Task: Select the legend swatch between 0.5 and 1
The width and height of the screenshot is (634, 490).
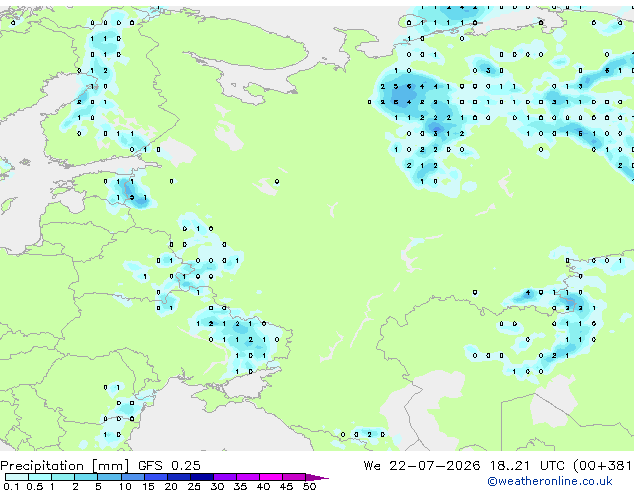Action: tap(40, 477)
